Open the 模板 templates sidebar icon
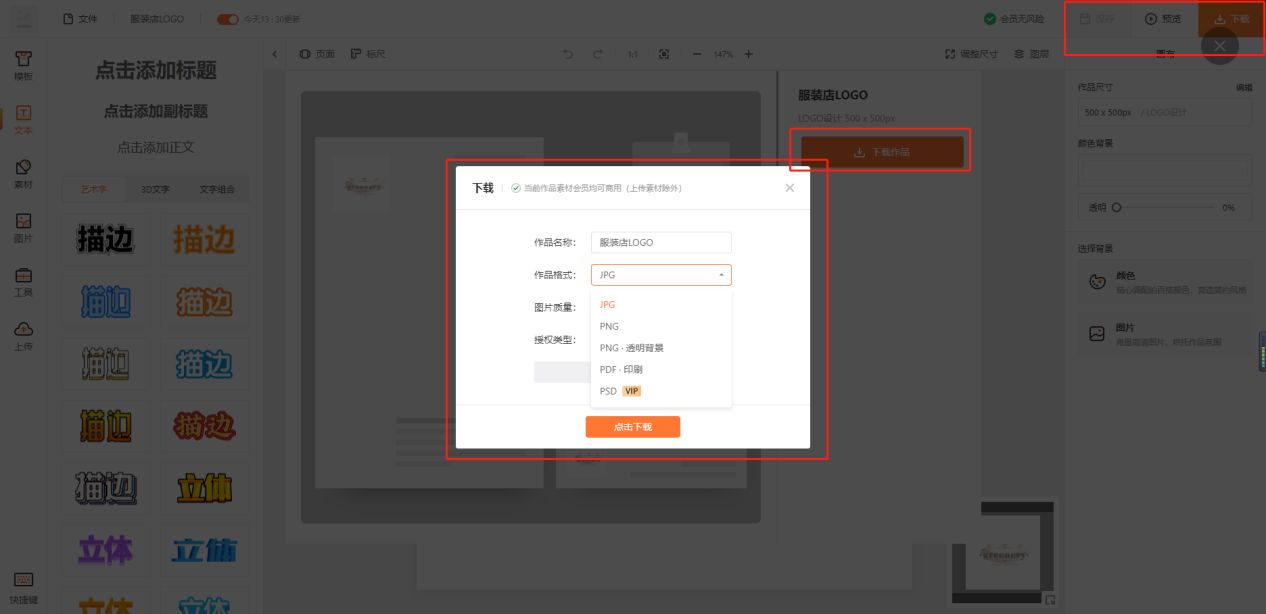The width and height of the screenshot is (1266, 614). point(23,65)
